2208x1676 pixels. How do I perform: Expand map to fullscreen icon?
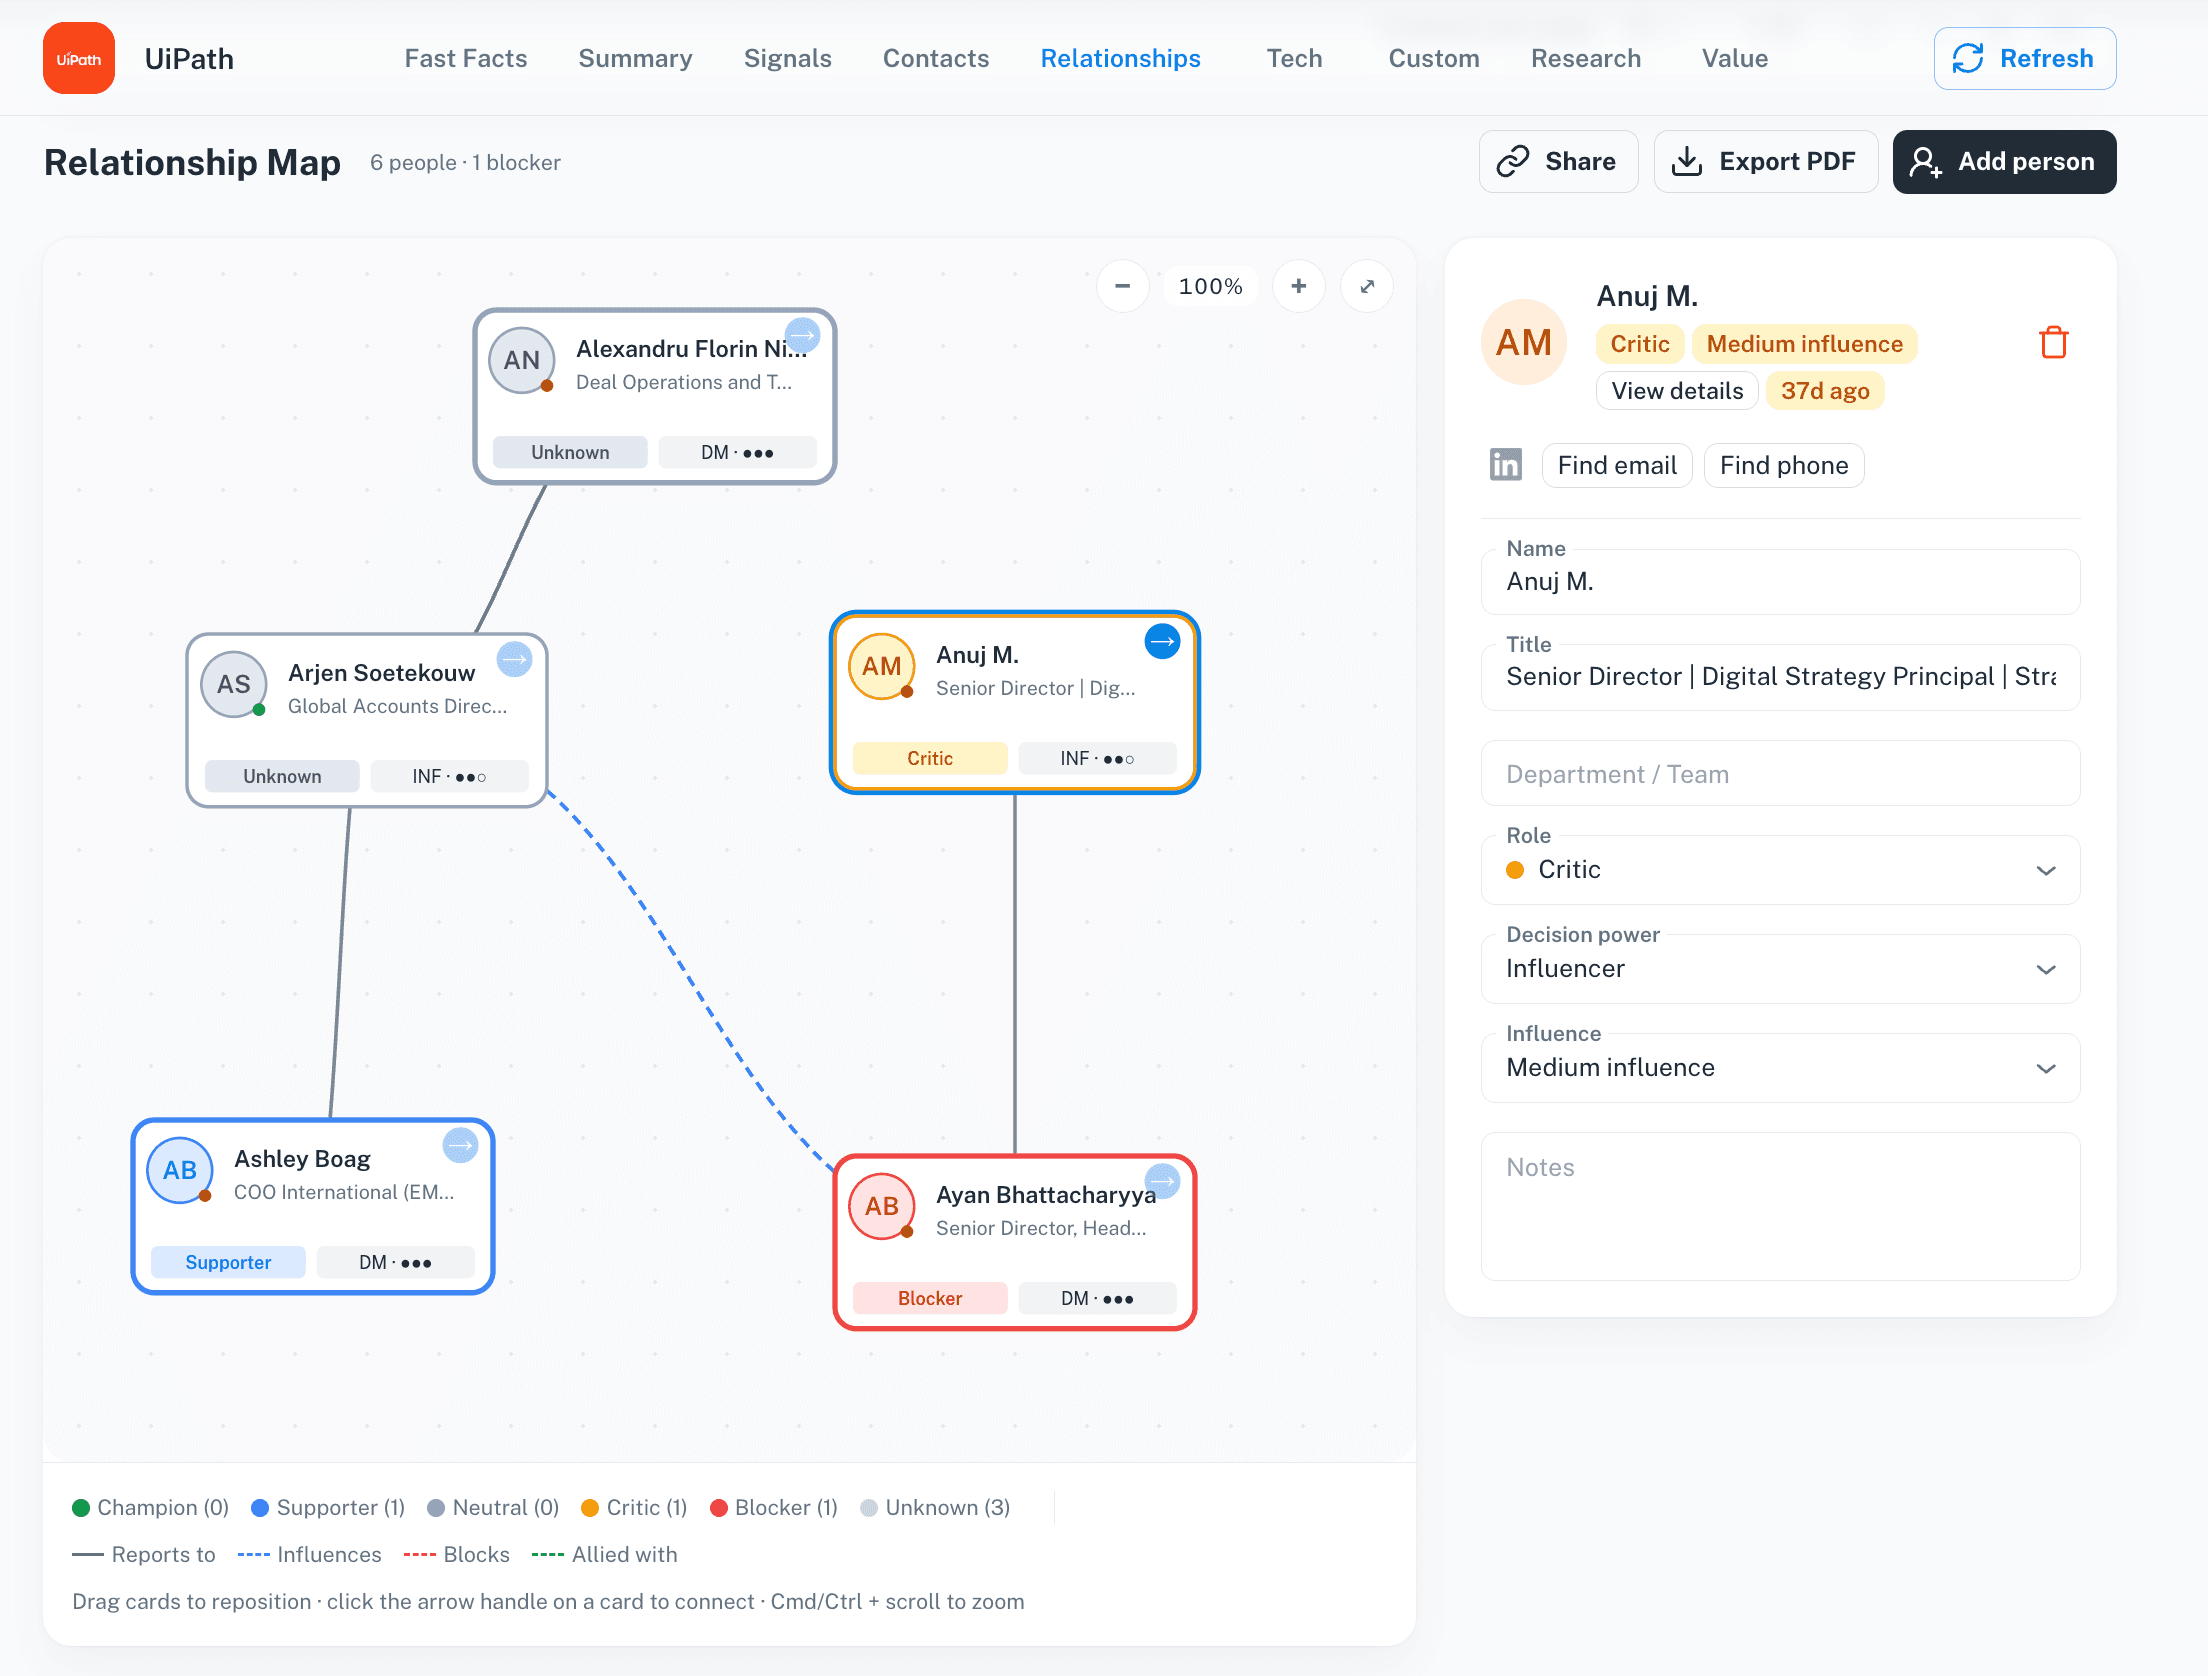click(x=1367, y=286)
